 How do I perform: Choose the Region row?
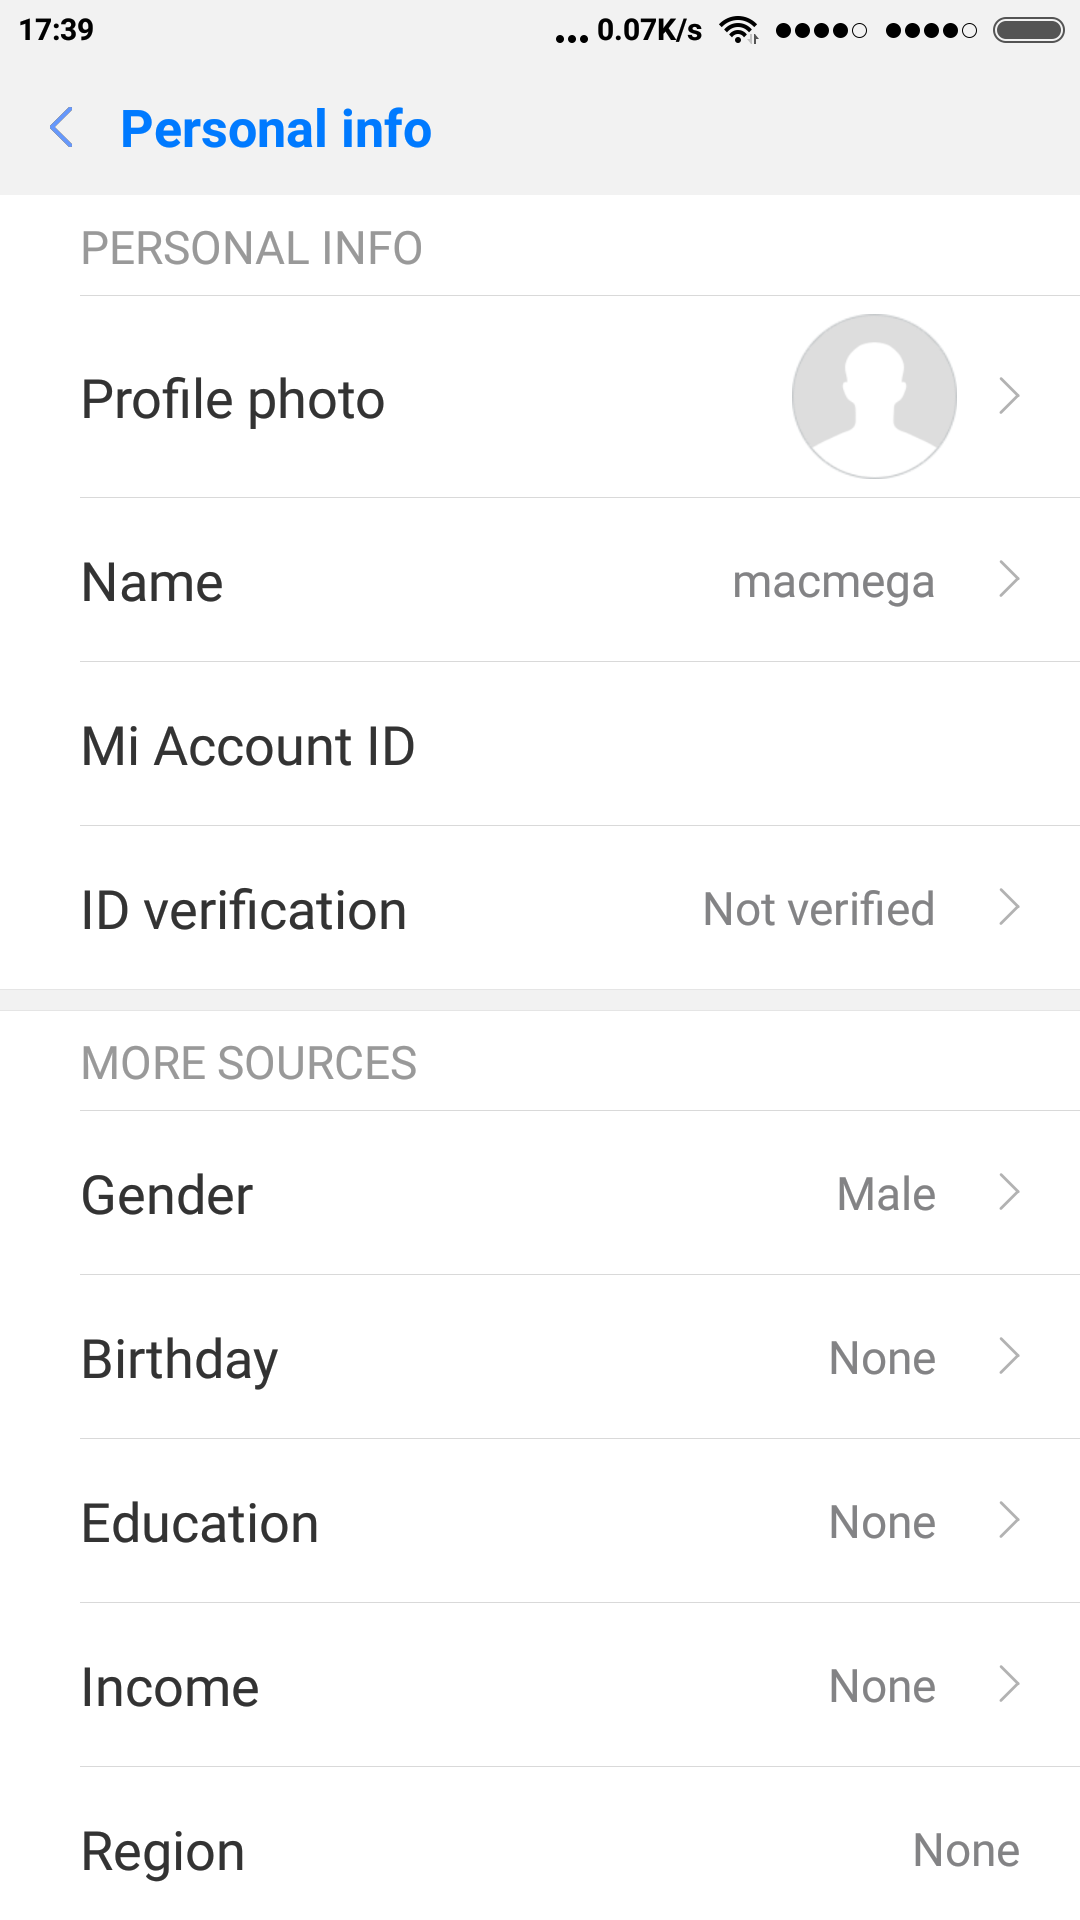163,1851
